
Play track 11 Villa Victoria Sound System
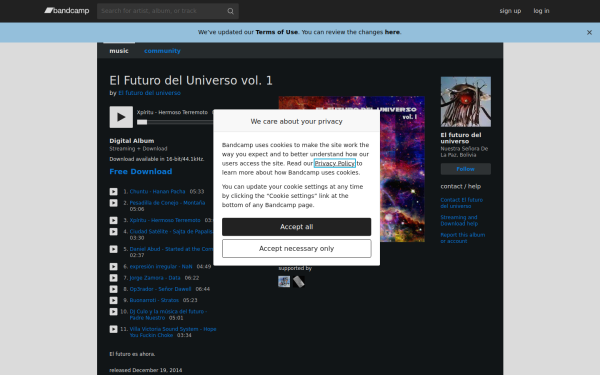[x=114, y=329]
